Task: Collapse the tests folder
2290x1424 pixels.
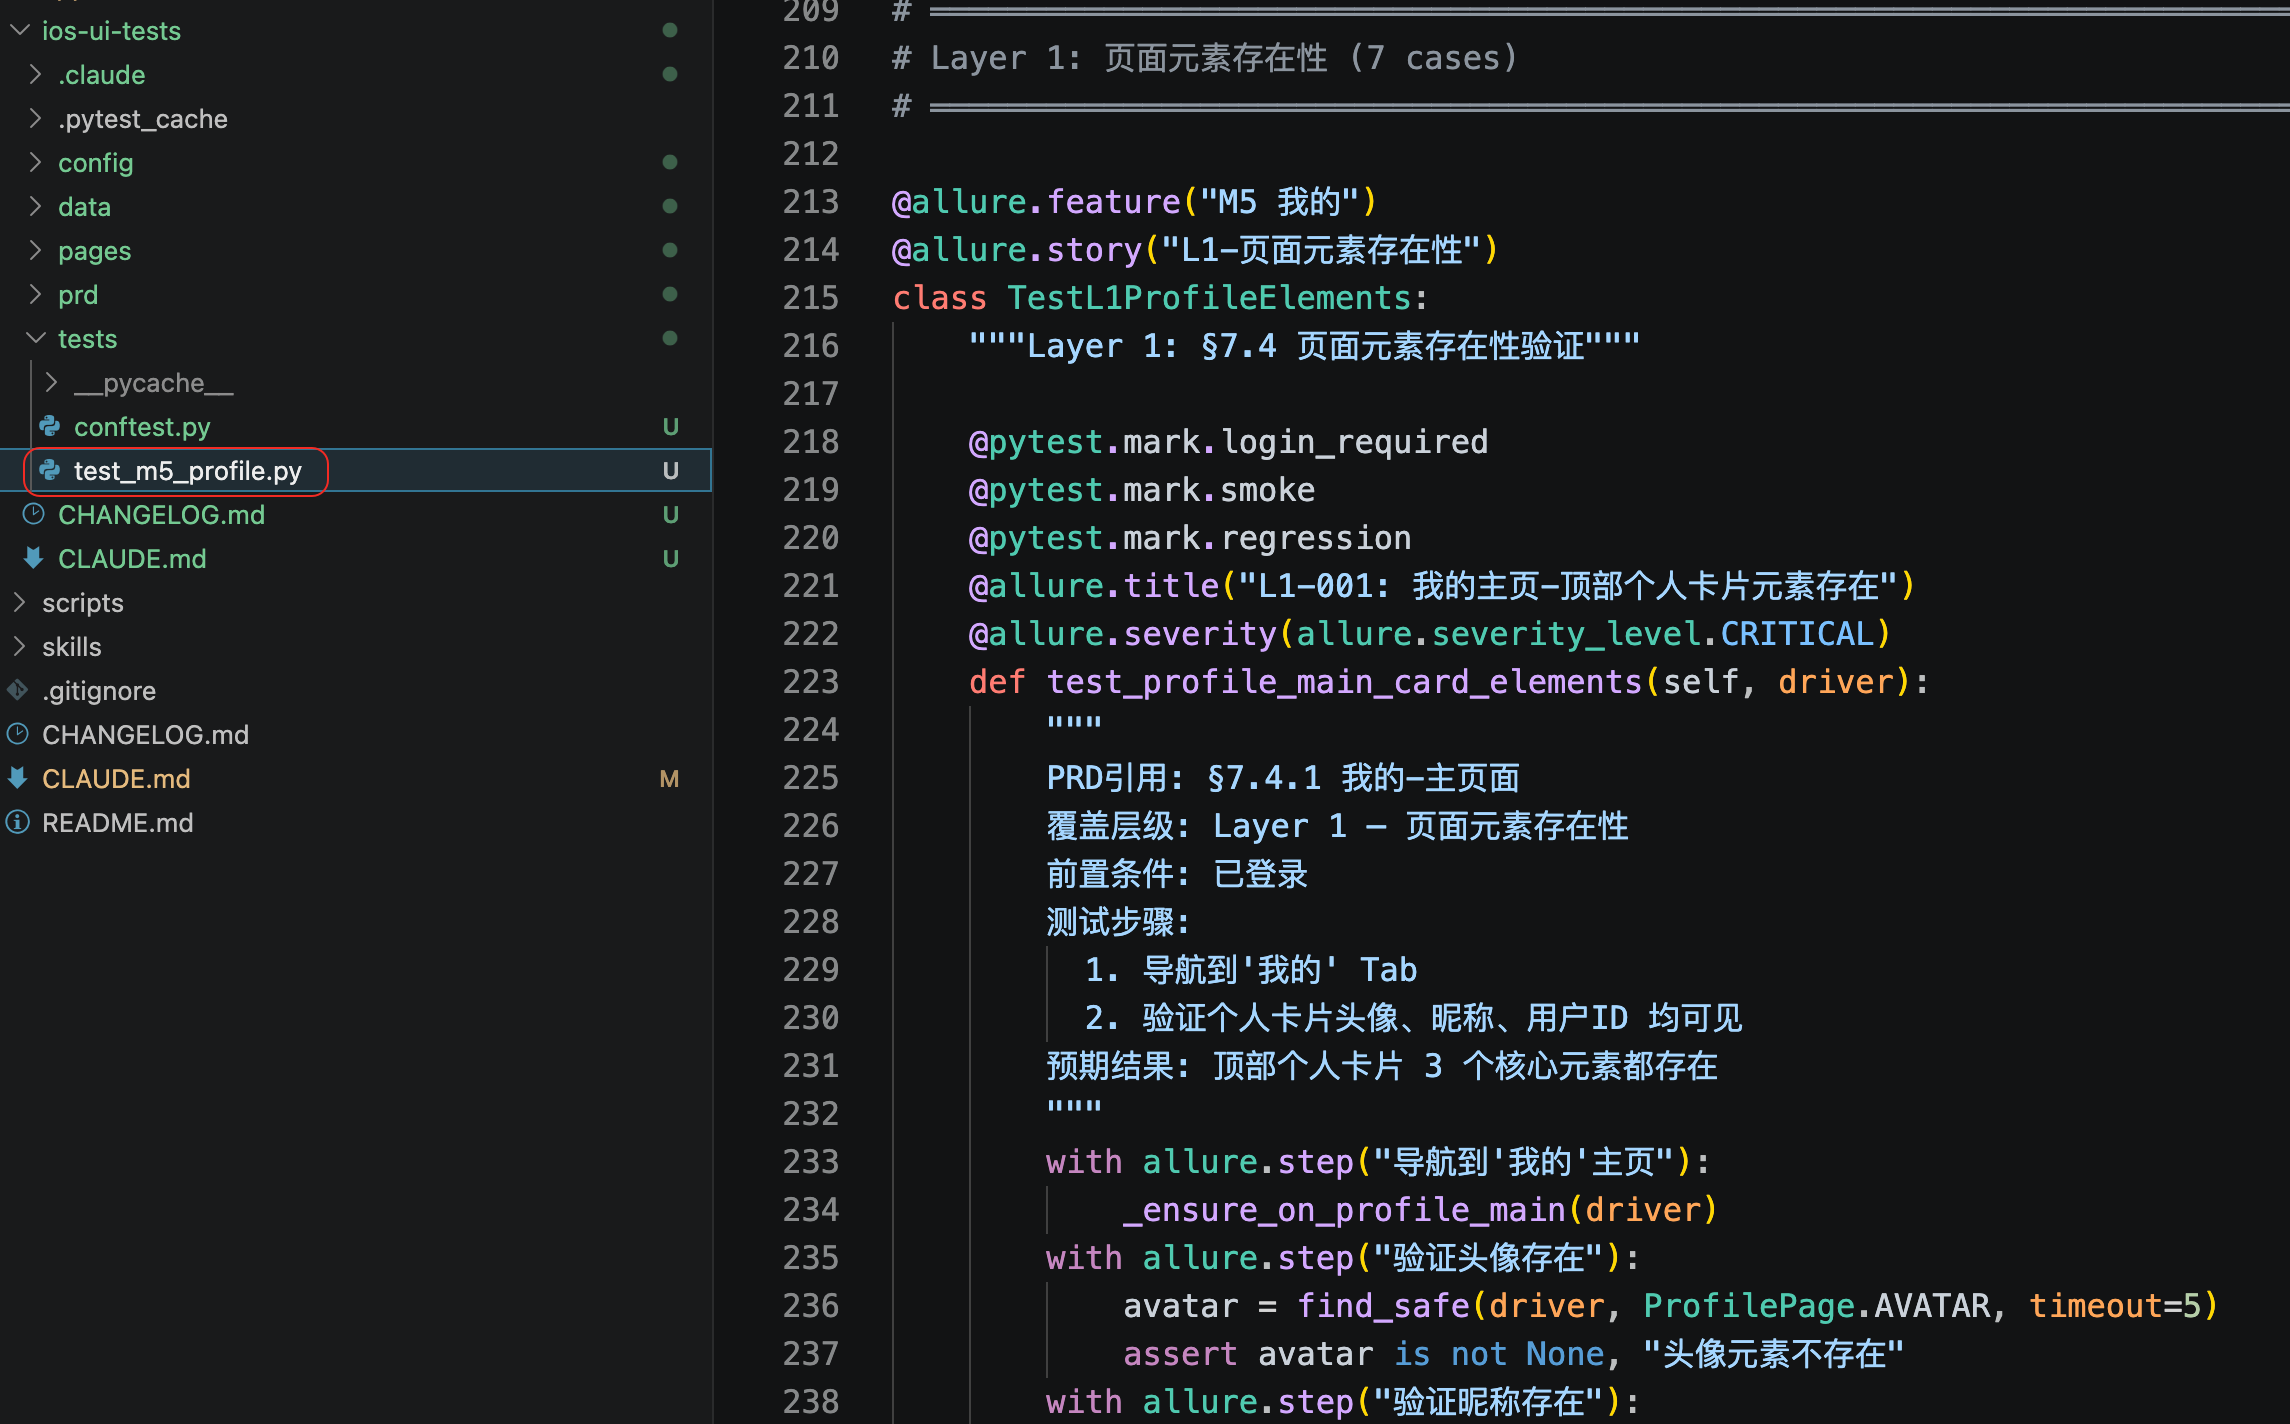Action: tap(36, 339)
